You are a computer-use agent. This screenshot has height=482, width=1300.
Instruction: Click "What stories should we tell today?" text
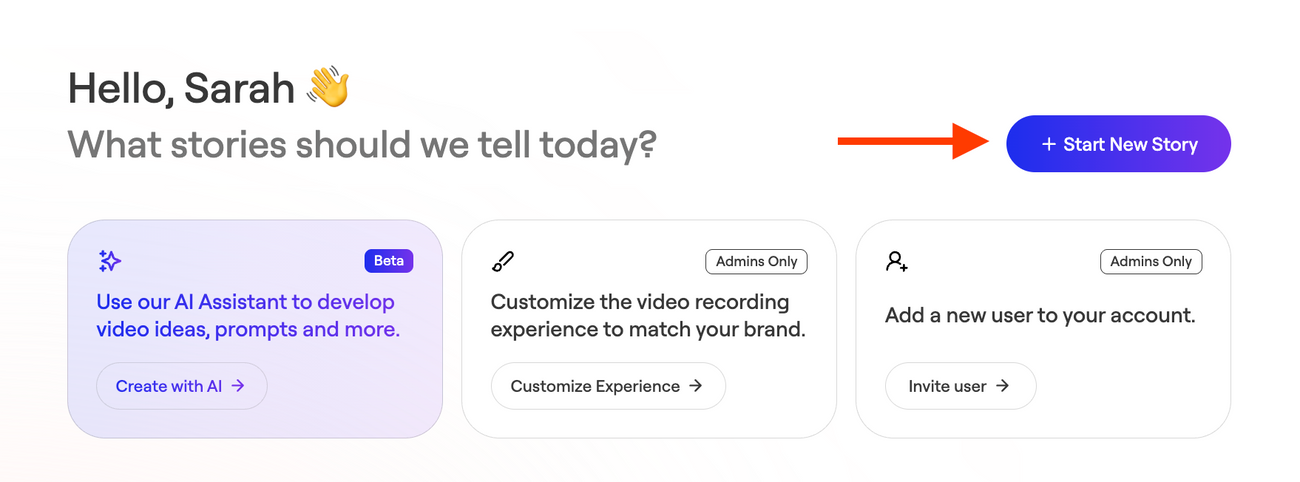click(x=362, y=146)
